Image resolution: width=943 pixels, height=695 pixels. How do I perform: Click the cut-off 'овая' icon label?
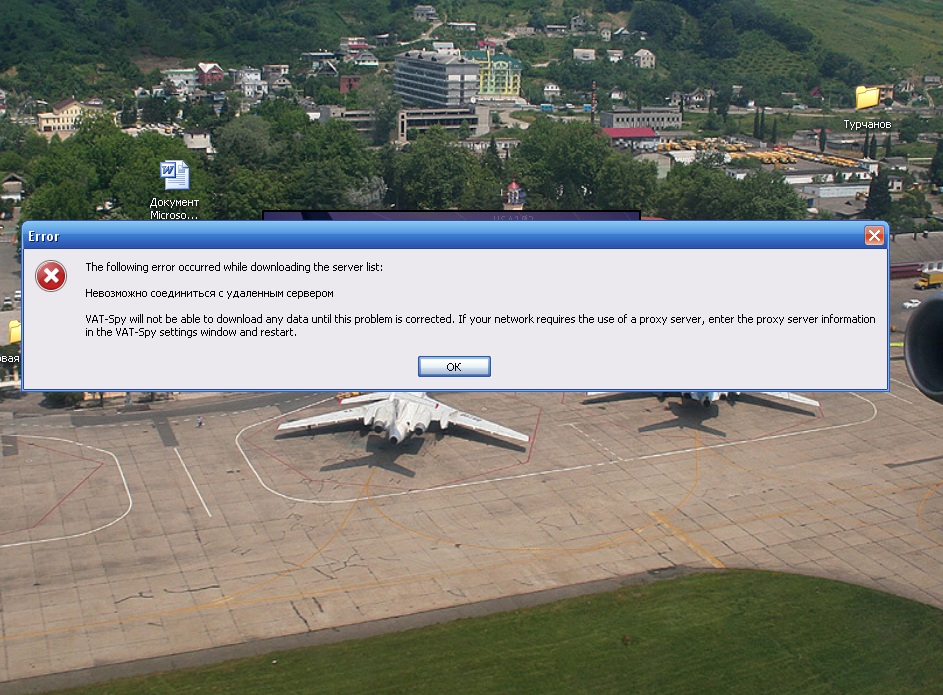[x=10, y=358]
